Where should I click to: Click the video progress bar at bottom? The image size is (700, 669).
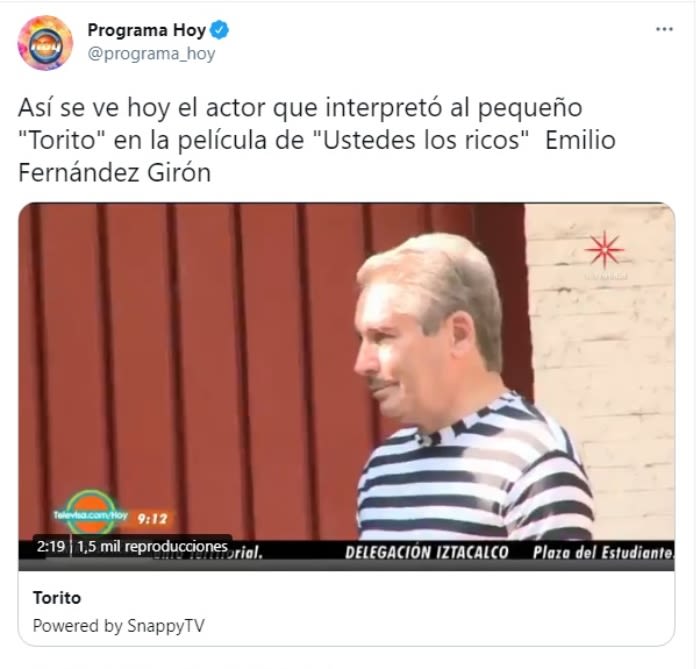coord(346,565)
